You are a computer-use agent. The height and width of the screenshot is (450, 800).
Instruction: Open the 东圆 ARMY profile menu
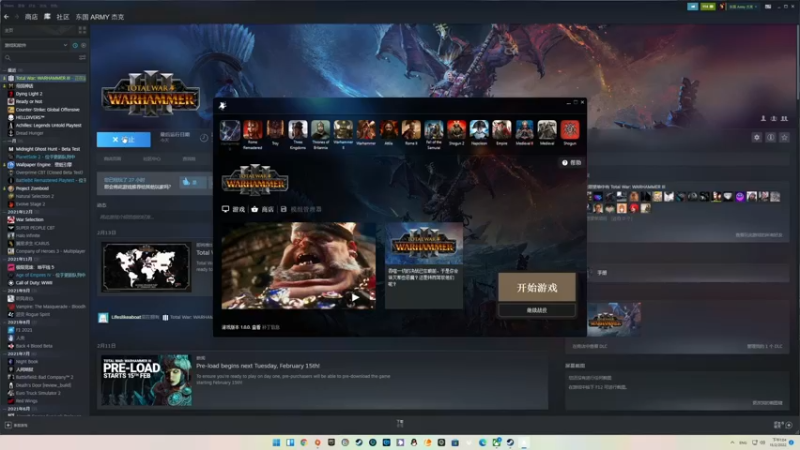coord(100,17)
